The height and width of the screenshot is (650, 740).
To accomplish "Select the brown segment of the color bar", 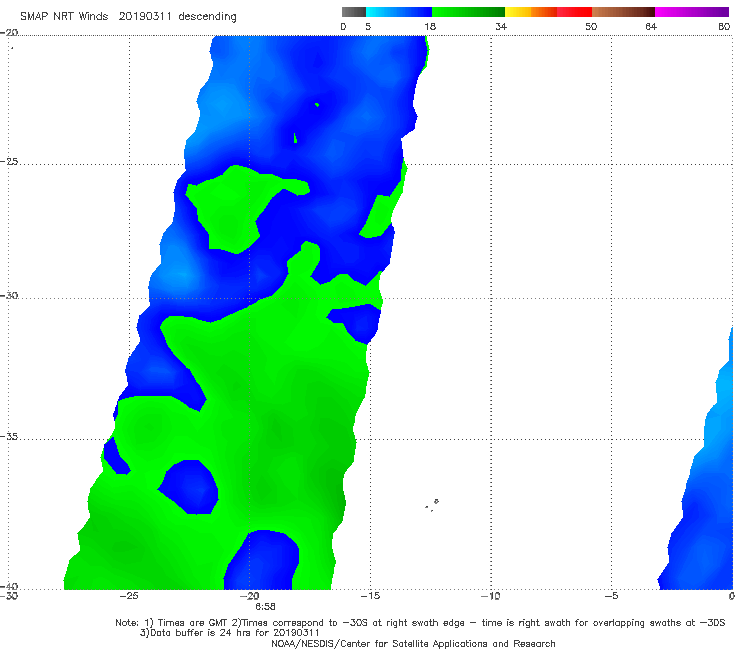I will [623, 12].
